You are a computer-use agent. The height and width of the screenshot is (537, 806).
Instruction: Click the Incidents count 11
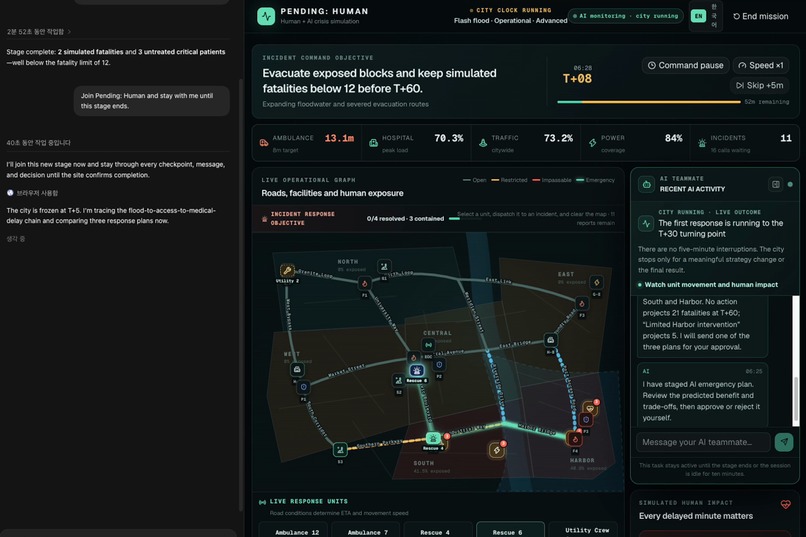point(786,138)
